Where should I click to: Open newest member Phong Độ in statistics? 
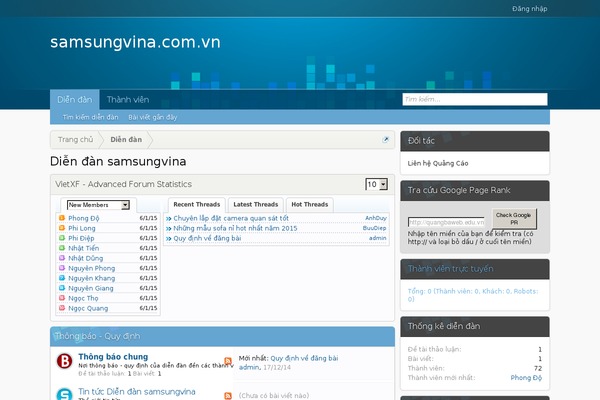526,377
